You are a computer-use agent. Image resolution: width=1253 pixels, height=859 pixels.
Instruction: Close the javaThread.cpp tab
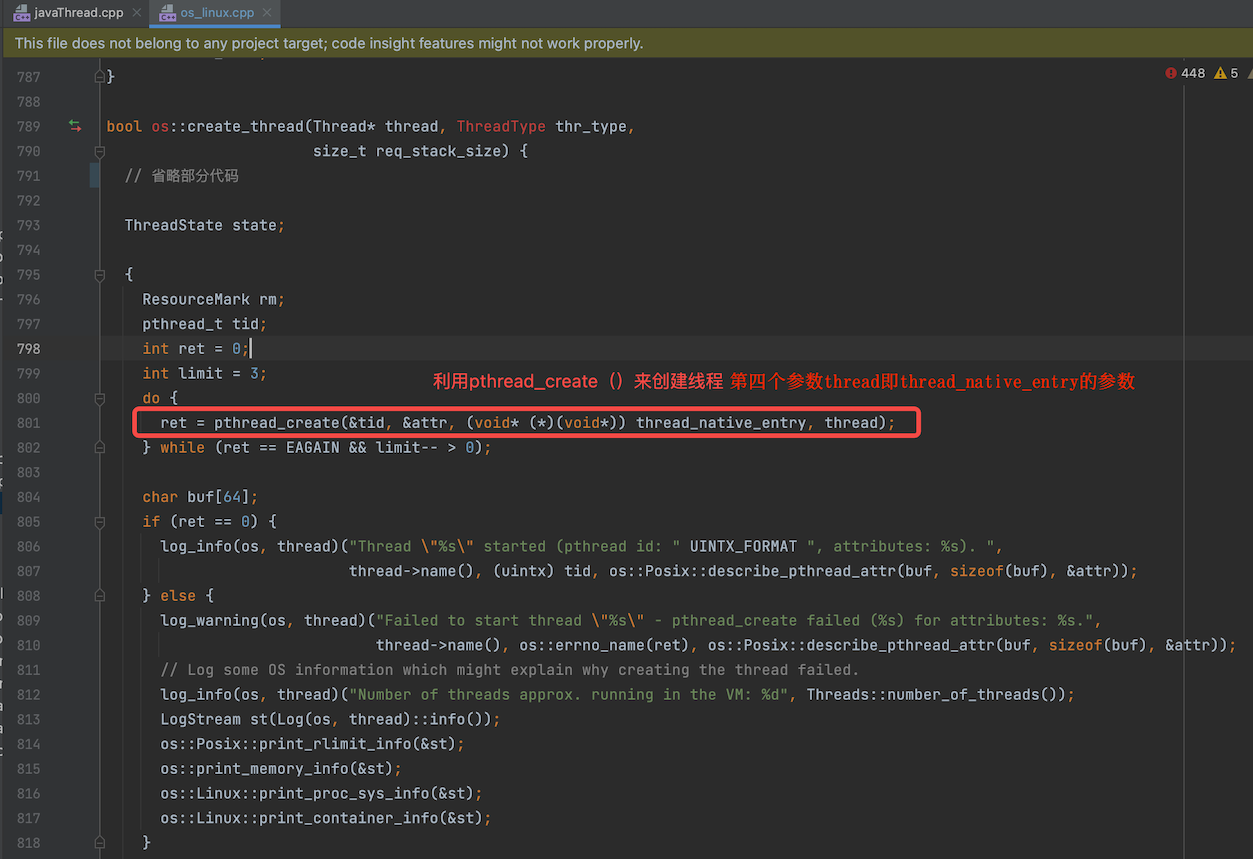(135, 13)
